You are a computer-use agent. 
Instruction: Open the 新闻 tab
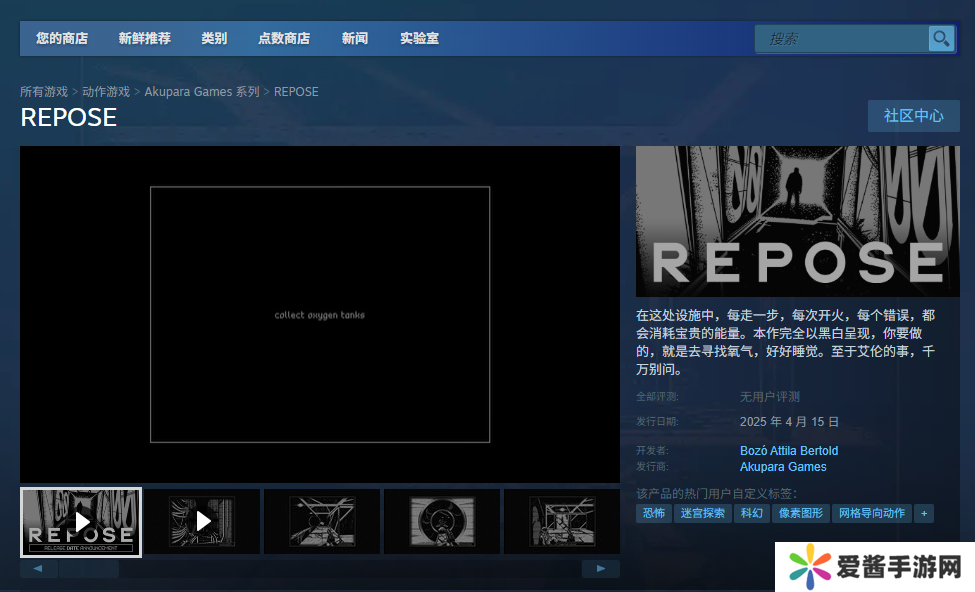click(354, 39)
